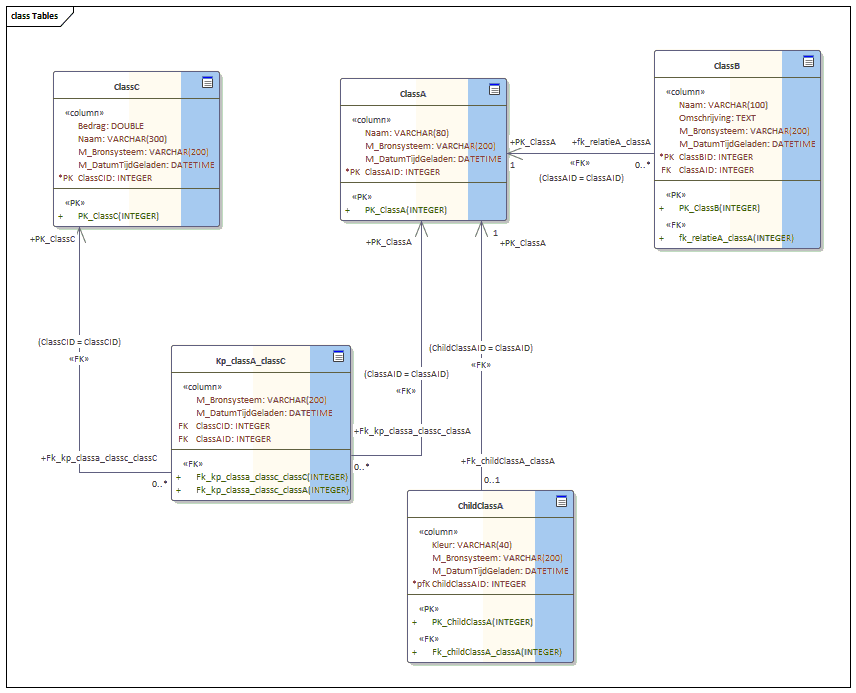Image resolution: width=856 pixels, height=693 pixels.
Task: Click the table icon in Kp_classA_classC header
Action: pyautogui.click(x=338, y=356)
